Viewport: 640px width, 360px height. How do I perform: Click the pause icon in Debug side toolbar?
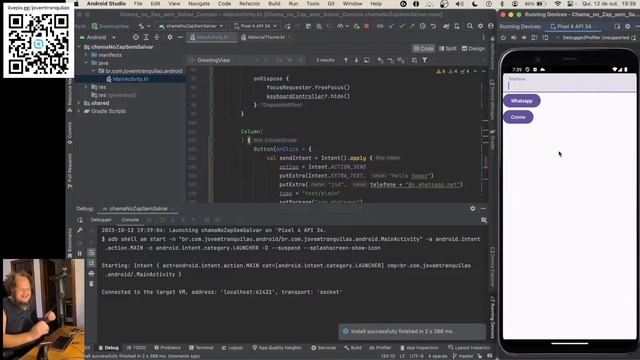point(80,253)
